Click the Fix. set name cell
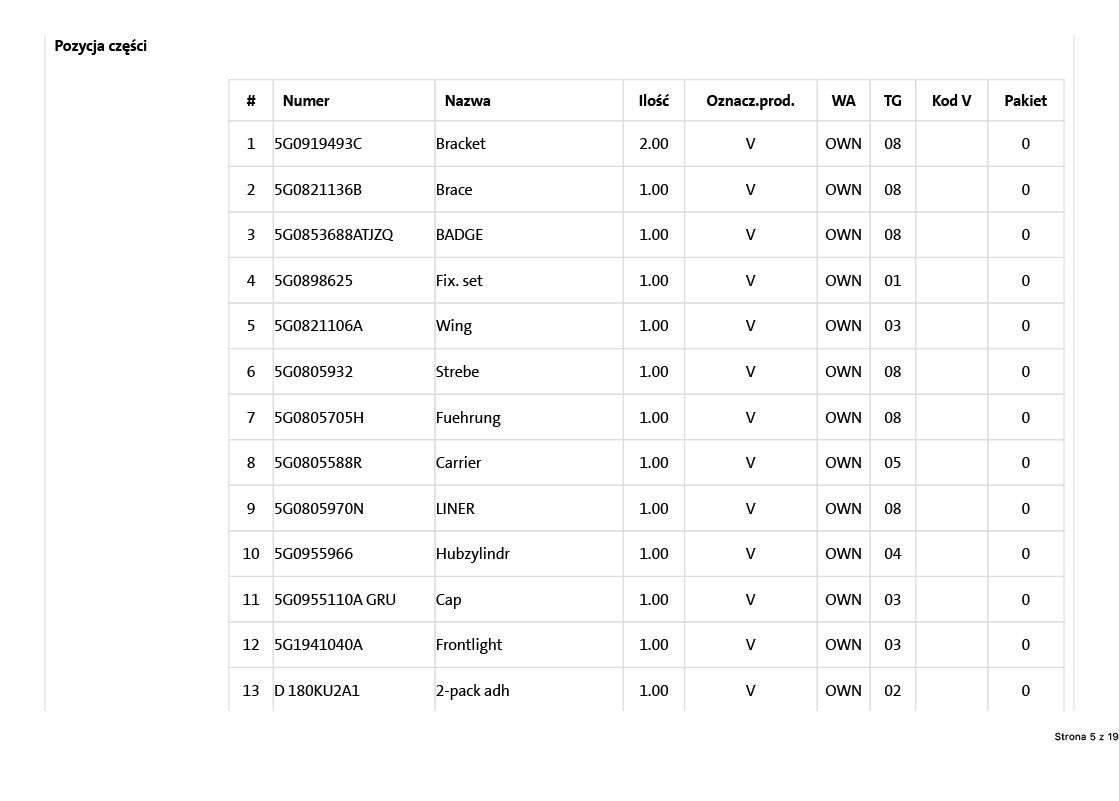 (459, 281)
